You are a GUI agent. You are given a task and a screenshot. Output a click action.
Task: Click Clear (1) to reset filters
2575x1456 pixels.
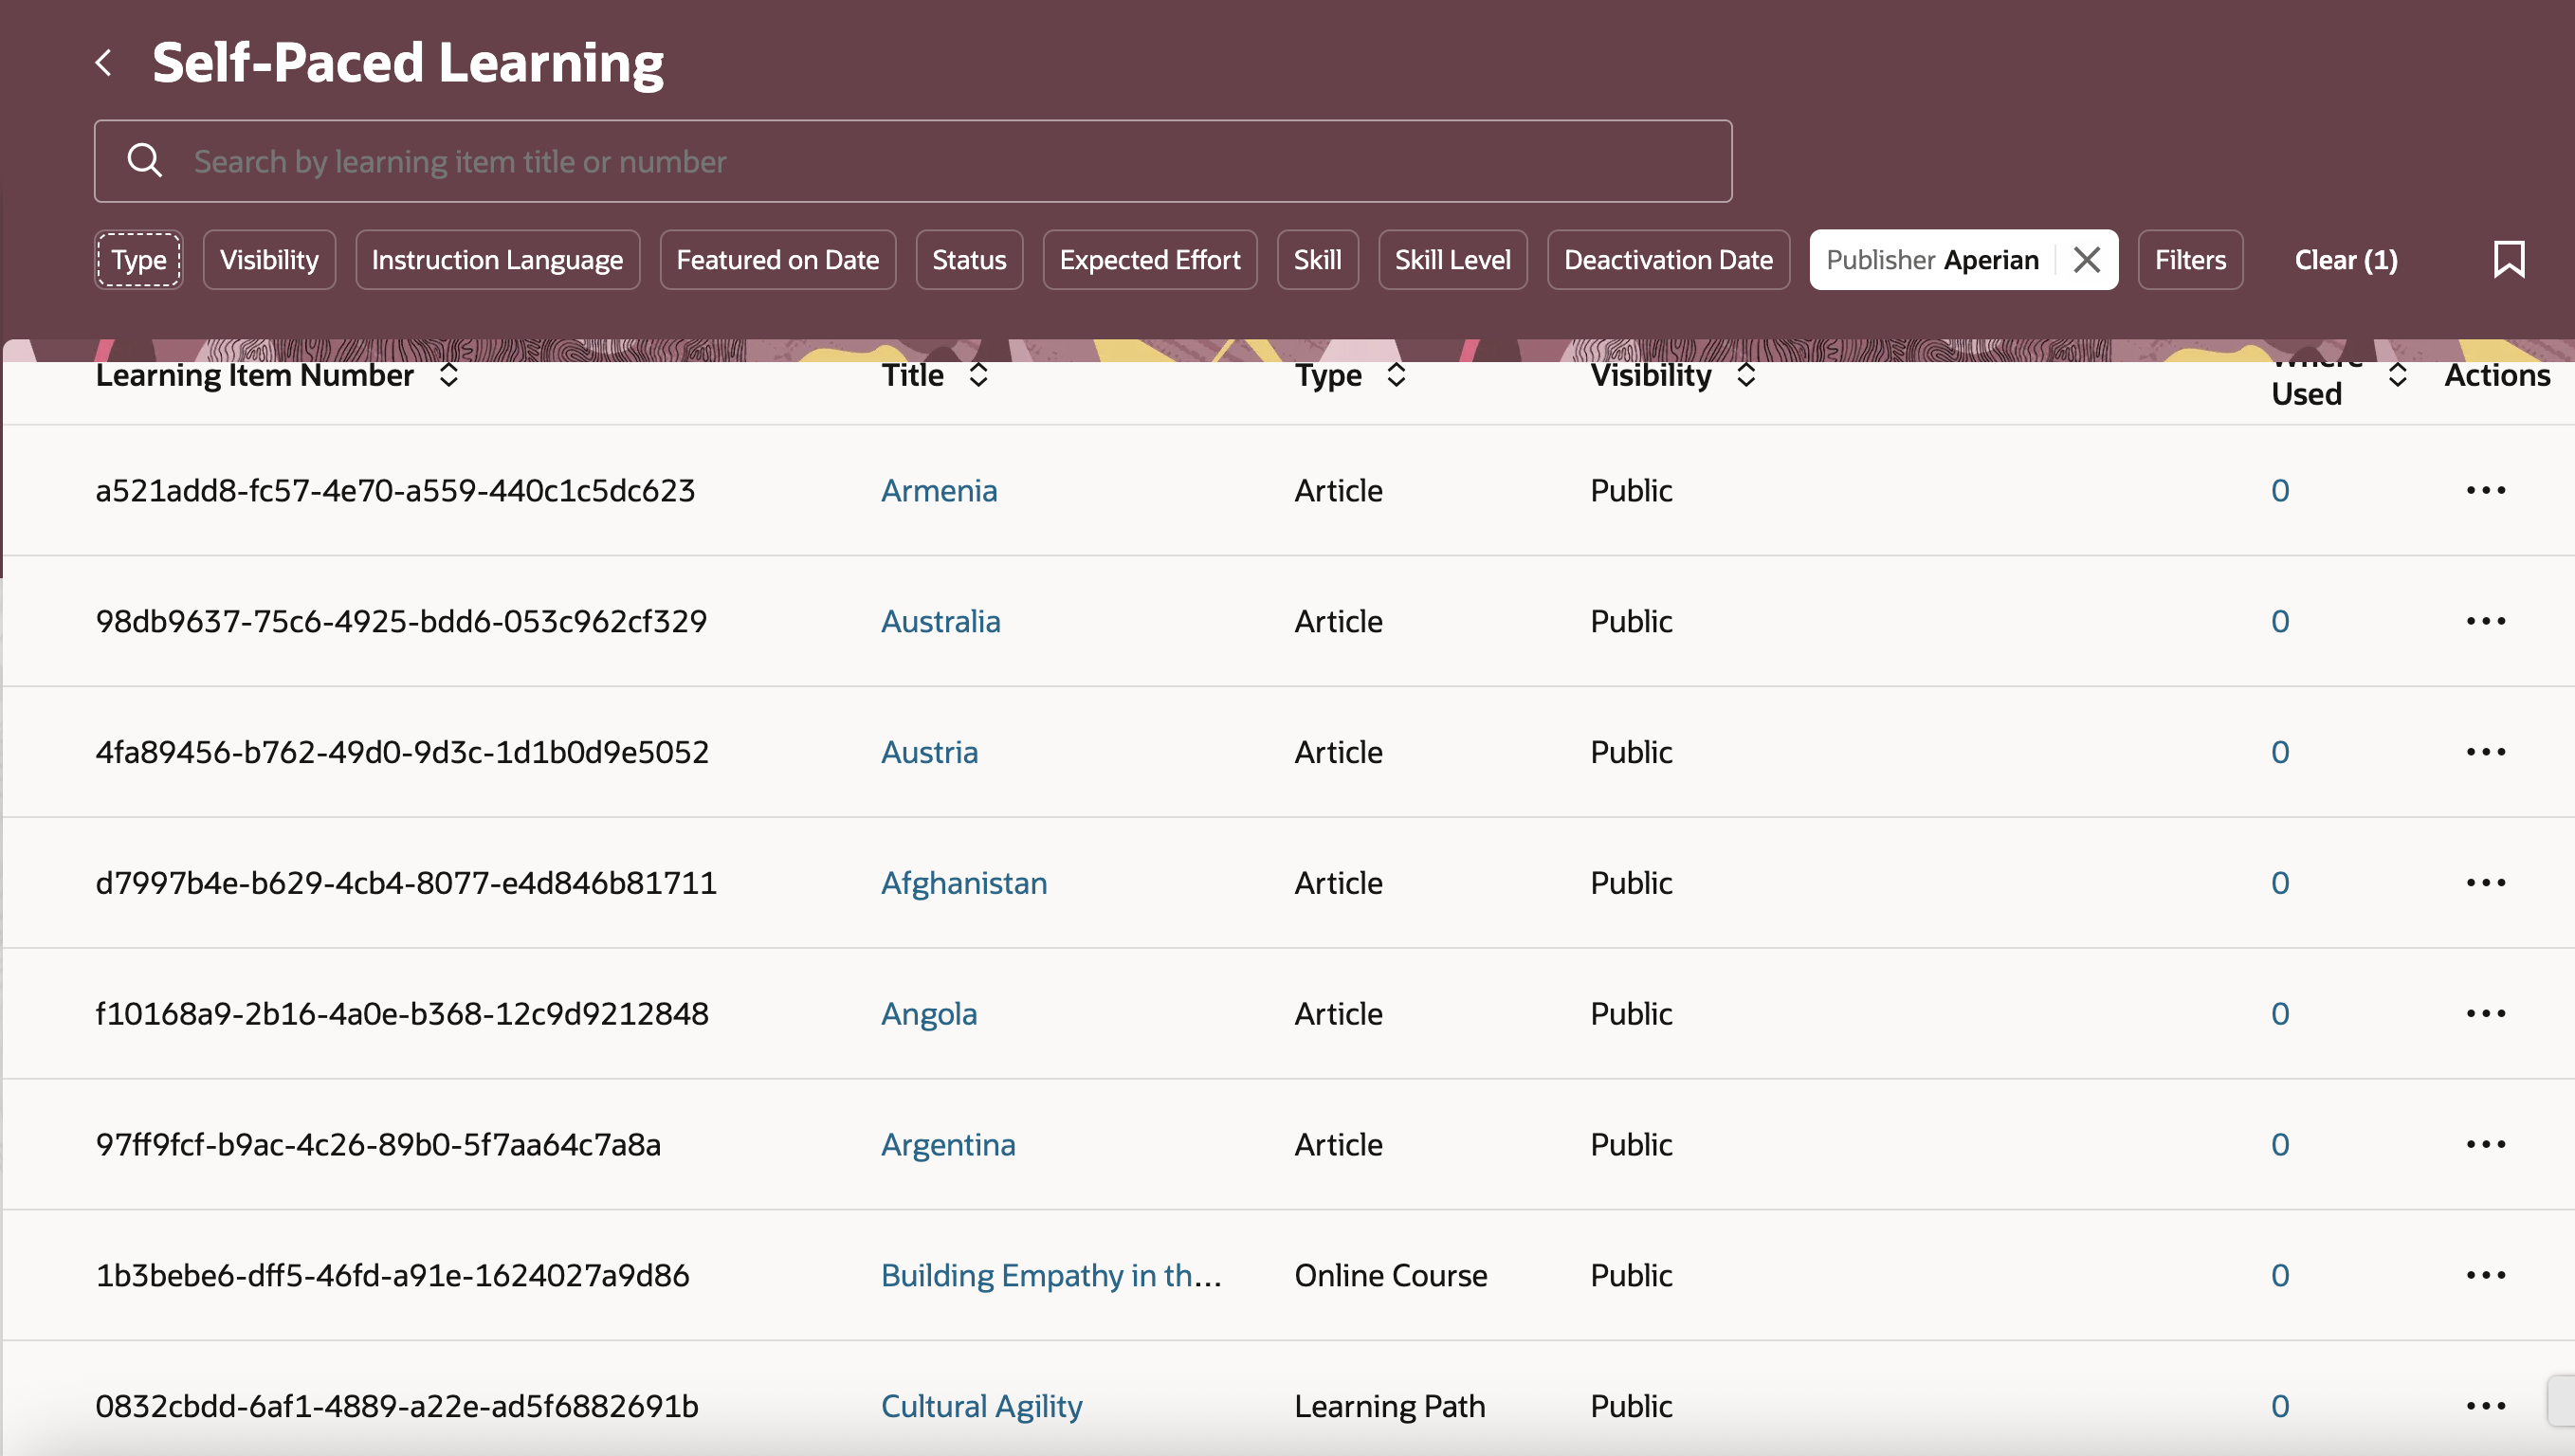pos(2345,260)
